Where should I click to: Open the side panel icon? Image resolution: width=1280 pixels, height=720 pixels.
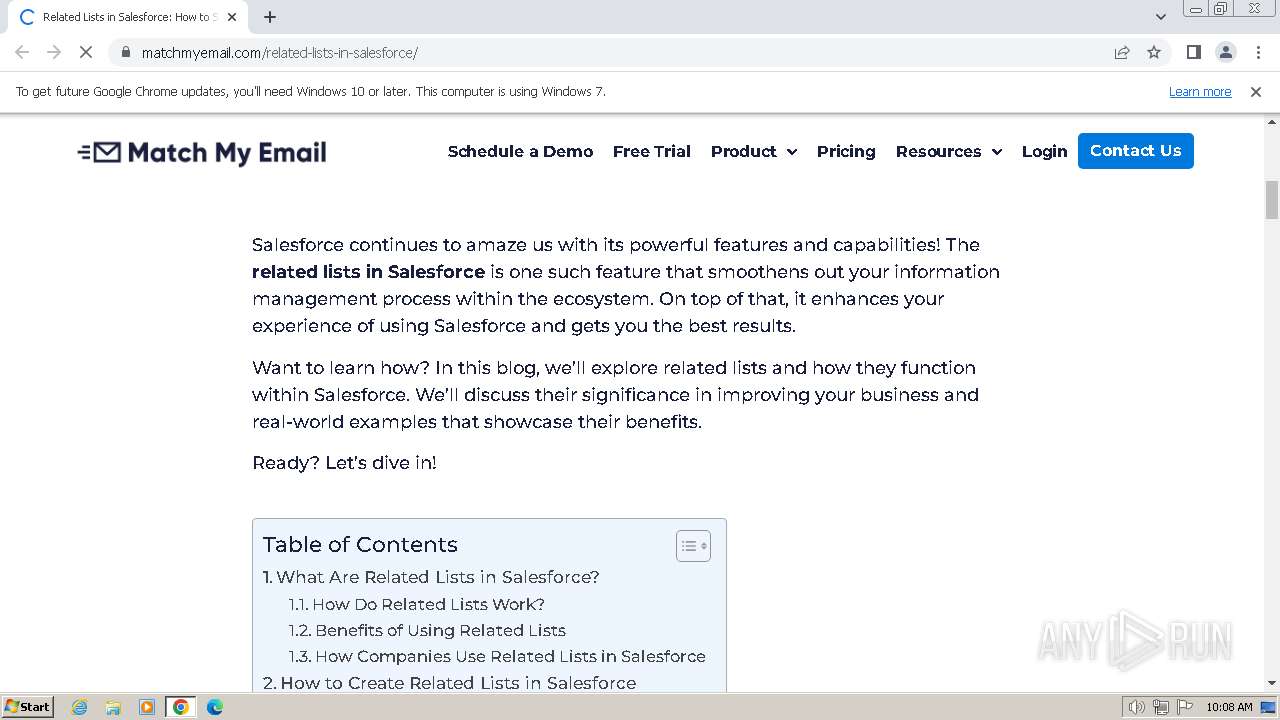(1194, 52)
